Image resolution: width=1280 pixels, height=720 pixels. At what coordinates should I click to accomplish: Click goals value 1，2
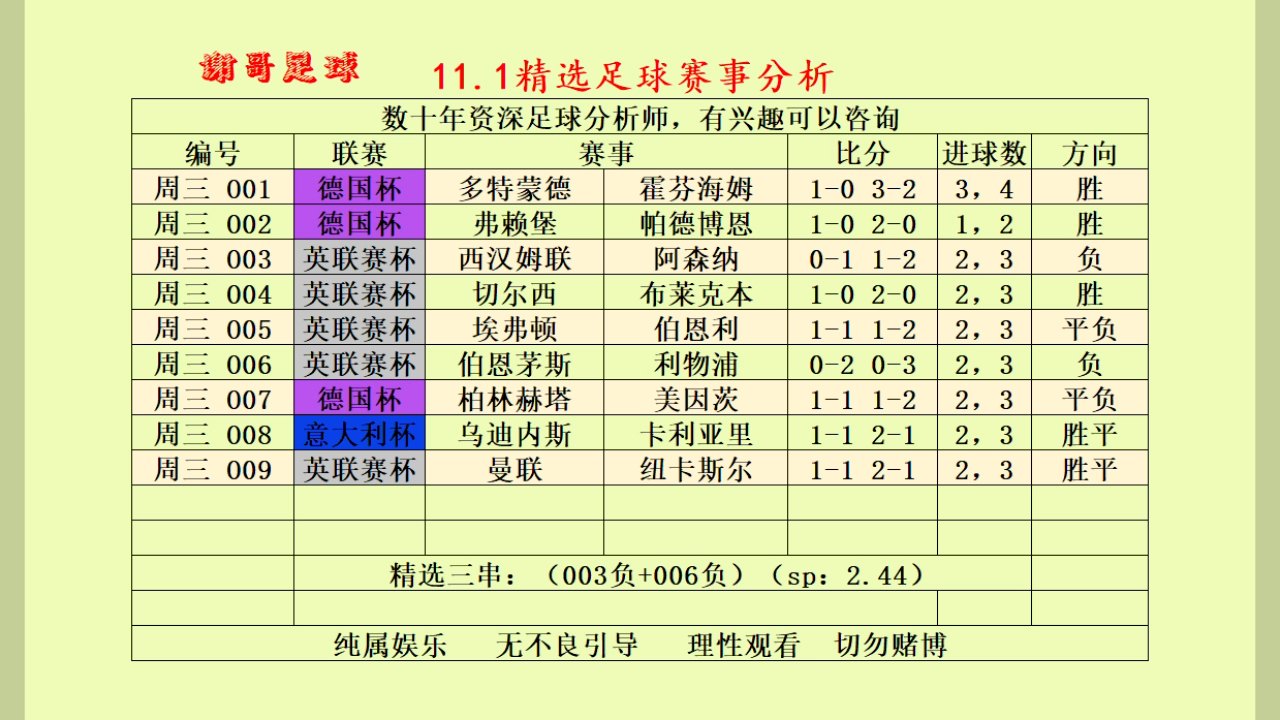coord(984,223)
